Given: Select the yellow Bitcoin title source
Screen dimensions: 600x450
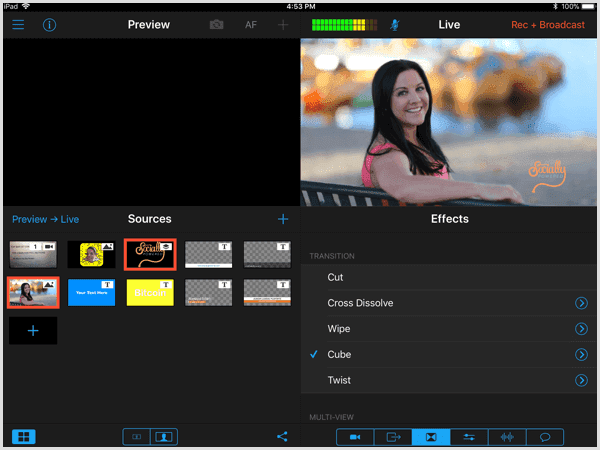Looking at the screenshot, I should pyautogui.click(x=150, y=292).
